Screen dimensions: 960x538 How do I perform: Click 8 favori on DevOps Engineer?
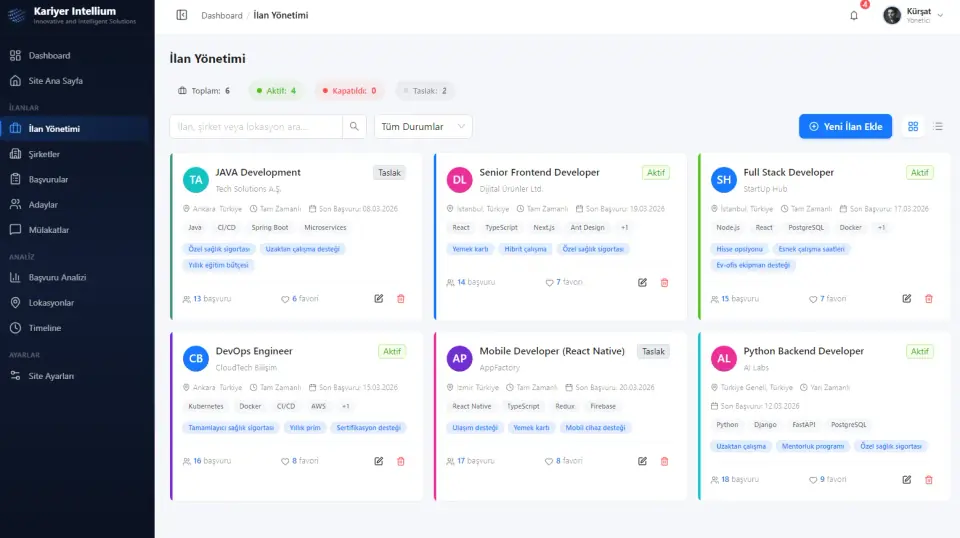pyautogui.click(x=300, y=461)
